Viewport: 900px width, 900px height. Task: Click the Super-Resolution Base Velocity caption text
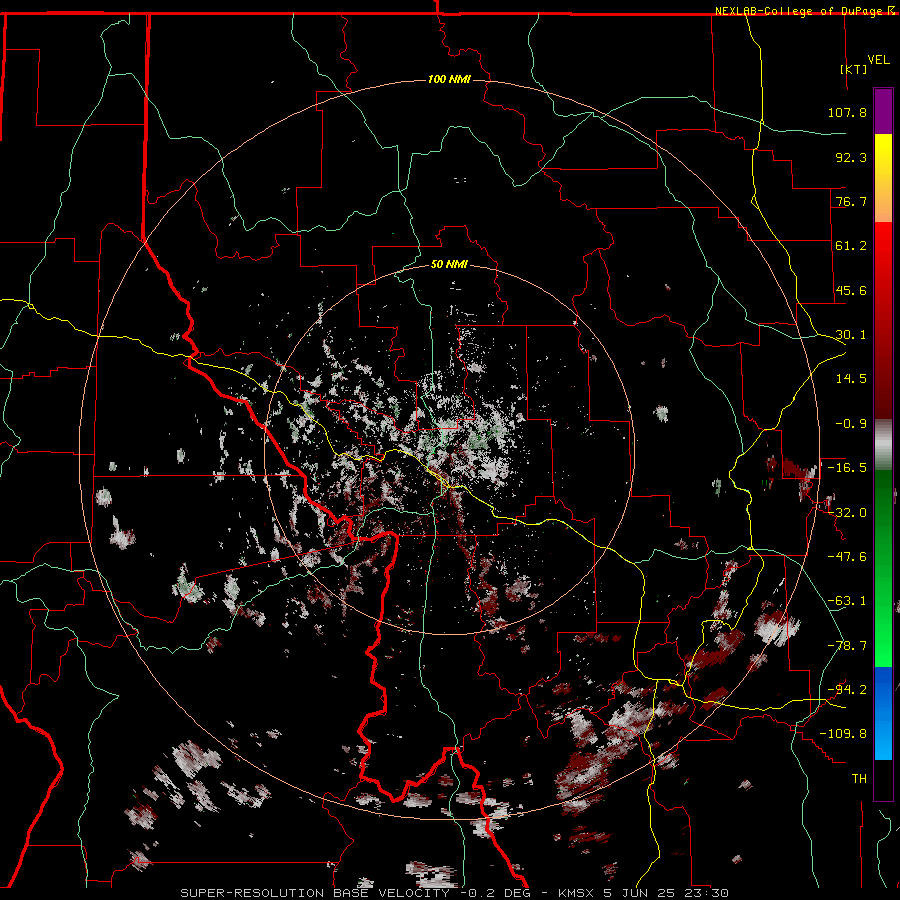[x=455, y=893]
